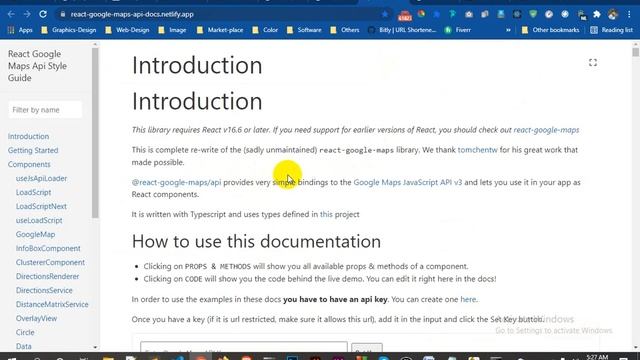
Task: Select ClustererComponent in the sidebar
Action: click(x=50, y=262)
